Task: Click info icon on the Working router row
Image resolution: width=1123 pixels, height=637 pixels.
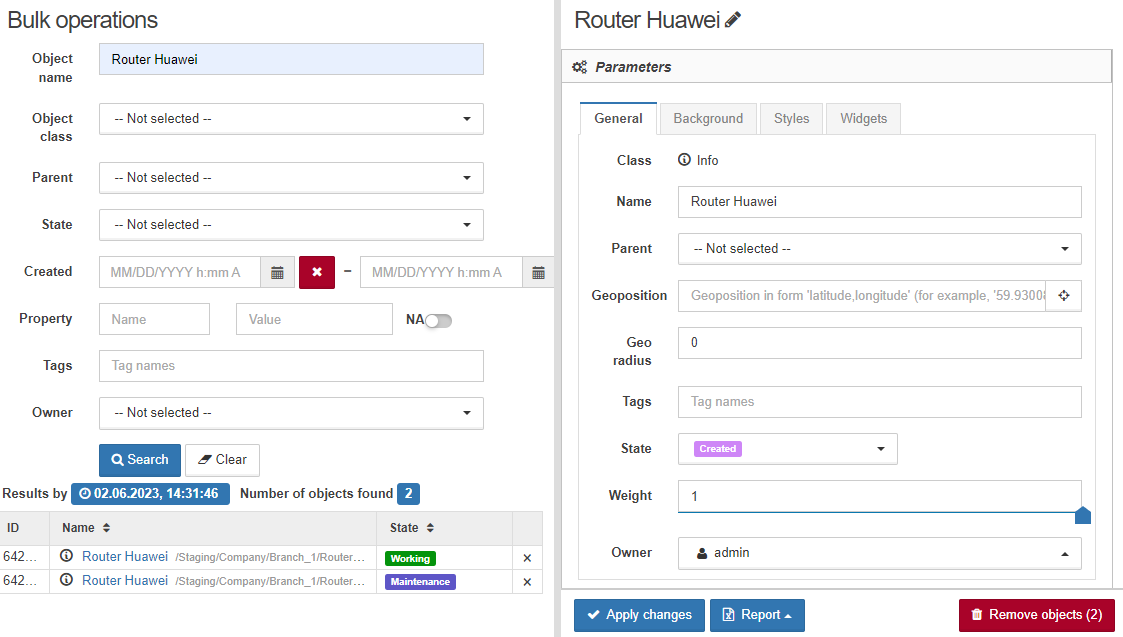Action: pos(67,556)
